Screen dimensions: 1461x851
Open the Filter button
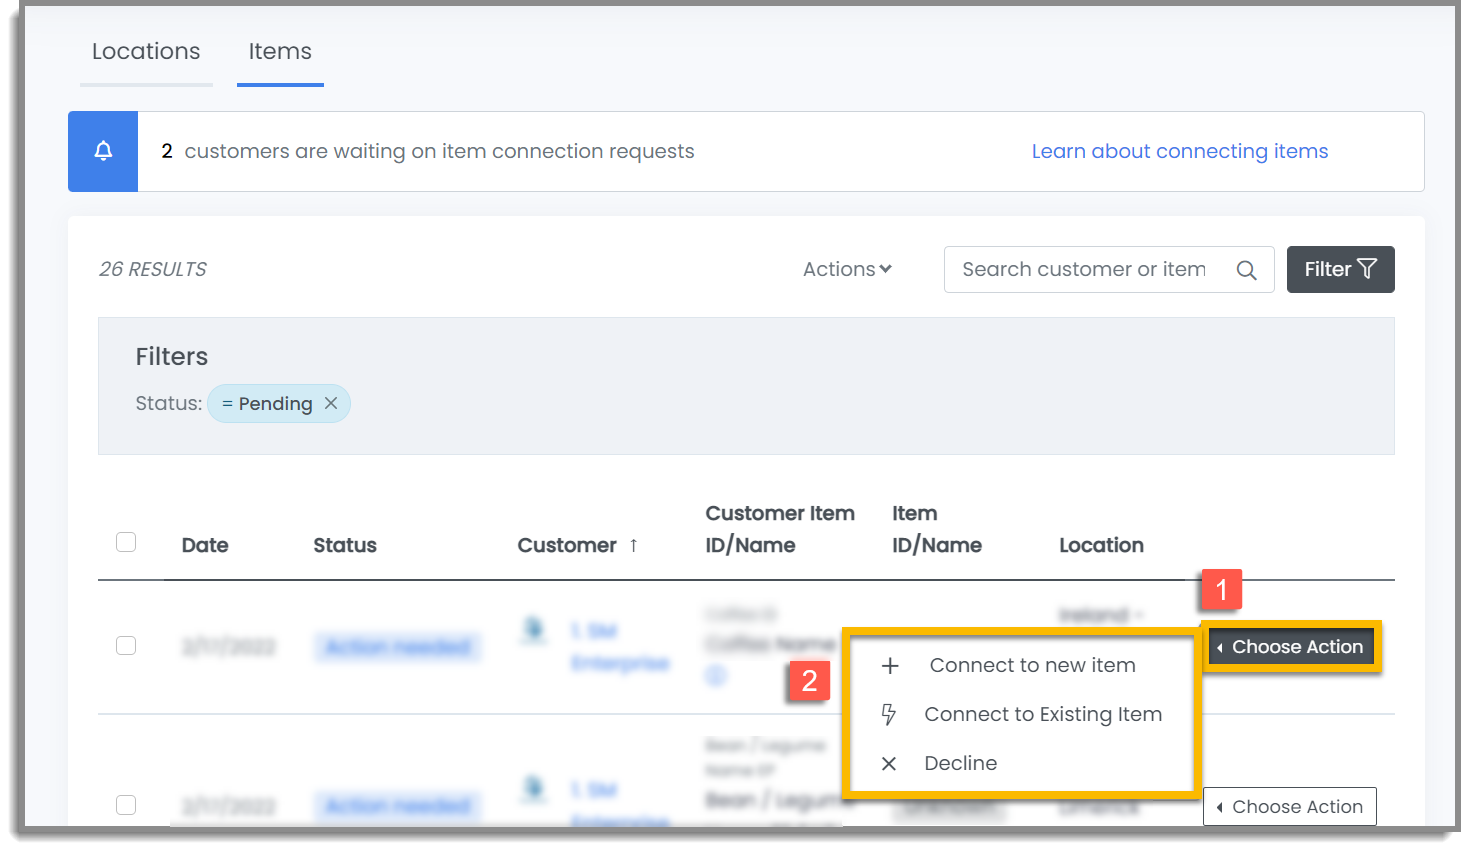click(1340, 269)
